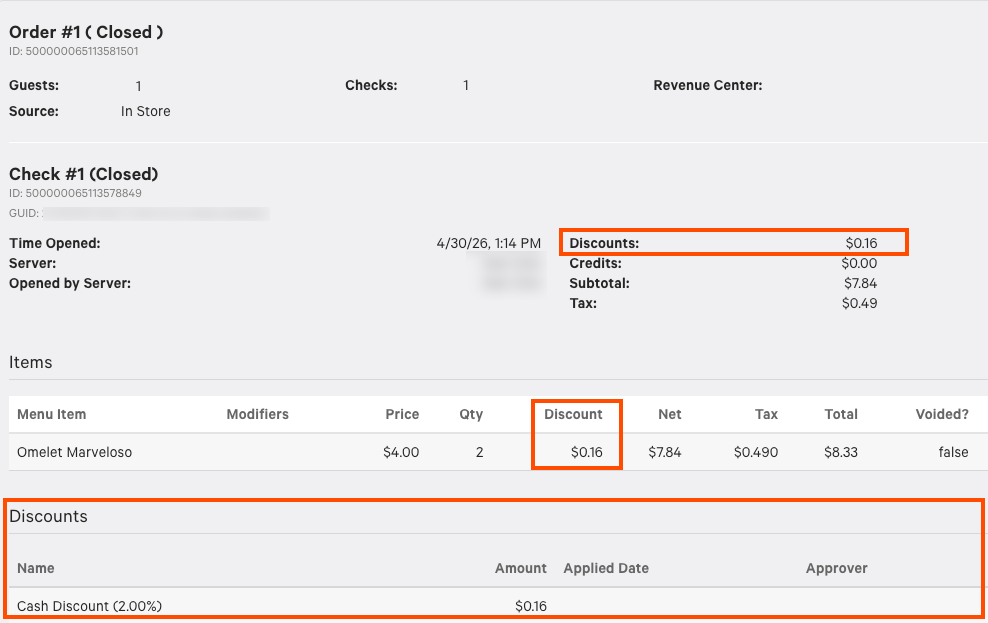Click the Applied Date column header
988x623 pixels.
pyautogui.click(x=606, y=568)
